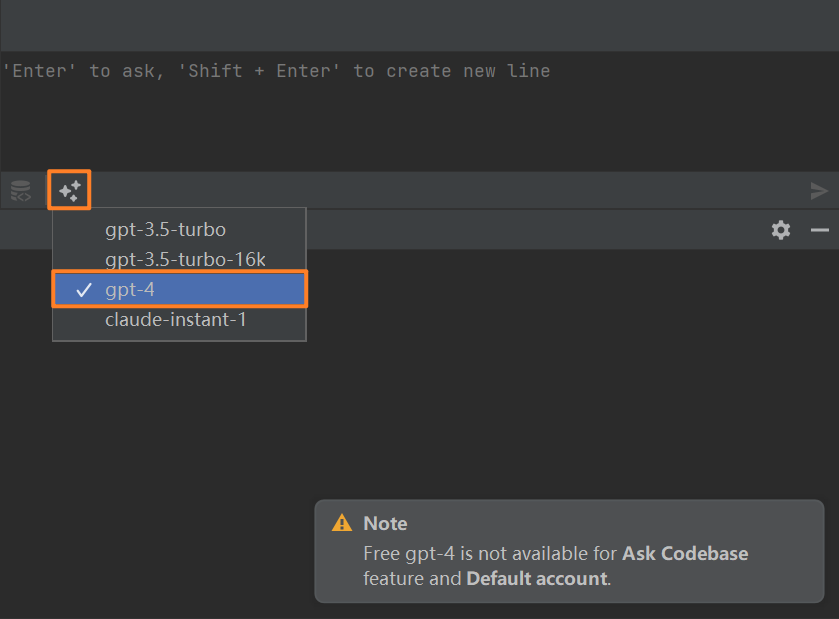Focus the 'Enter to ask' input field
This screenshot has width=839, height=619.
(400, 110)
